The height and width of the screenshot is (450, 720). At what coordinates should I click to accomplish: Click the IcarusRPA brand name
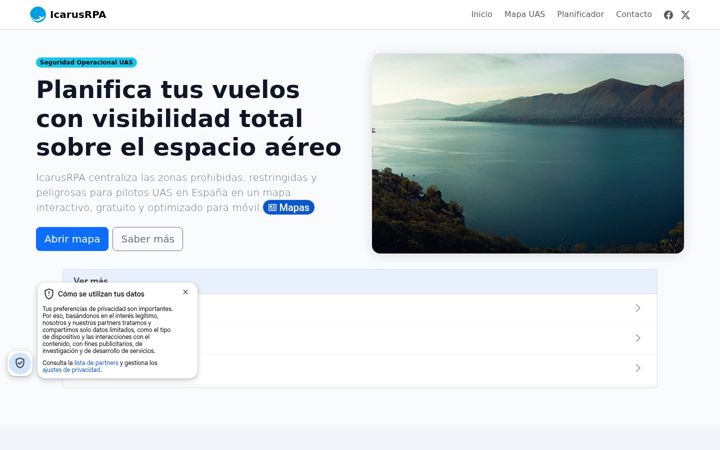78,15
